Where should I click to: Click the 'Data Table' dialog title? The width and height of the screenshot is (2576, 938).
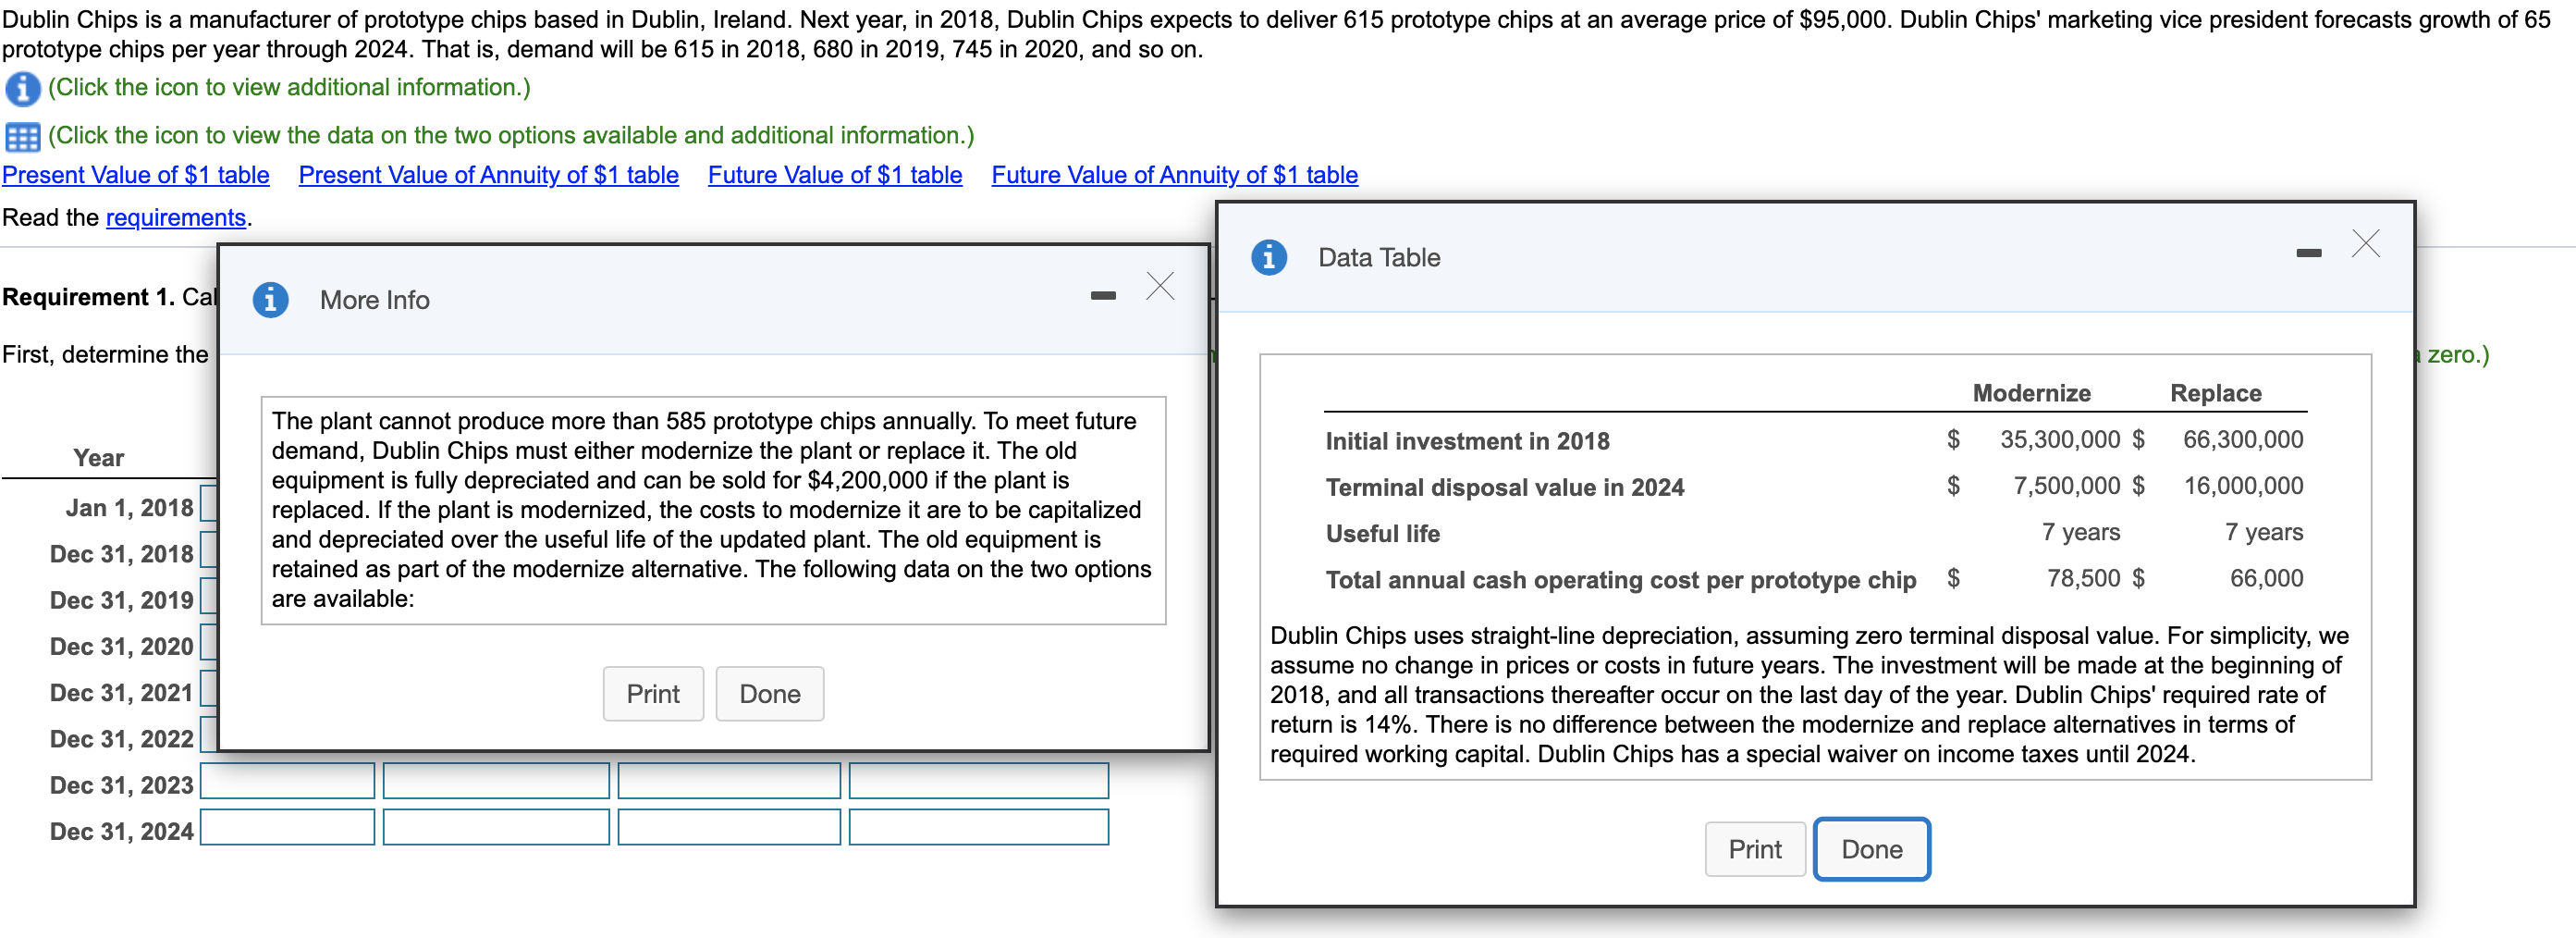1379,258
